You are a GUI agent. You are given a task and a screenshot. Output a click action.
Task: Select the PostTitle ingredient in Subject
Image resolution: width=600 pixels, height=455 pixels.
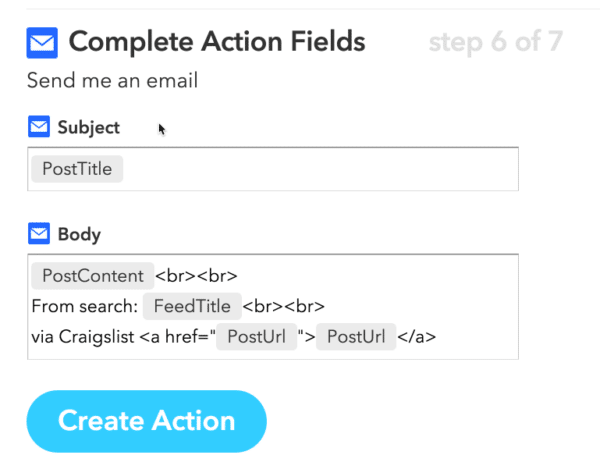point(77,169)
